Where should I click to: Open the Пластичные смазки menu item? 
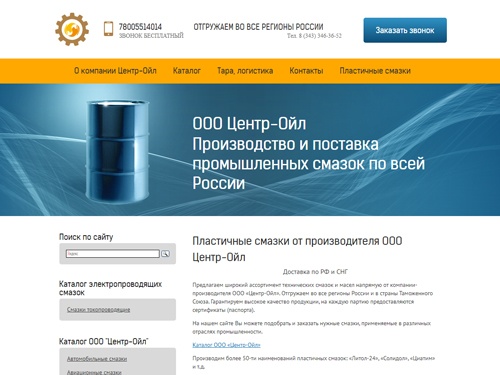pyautogui.click(x=375, y=71)
